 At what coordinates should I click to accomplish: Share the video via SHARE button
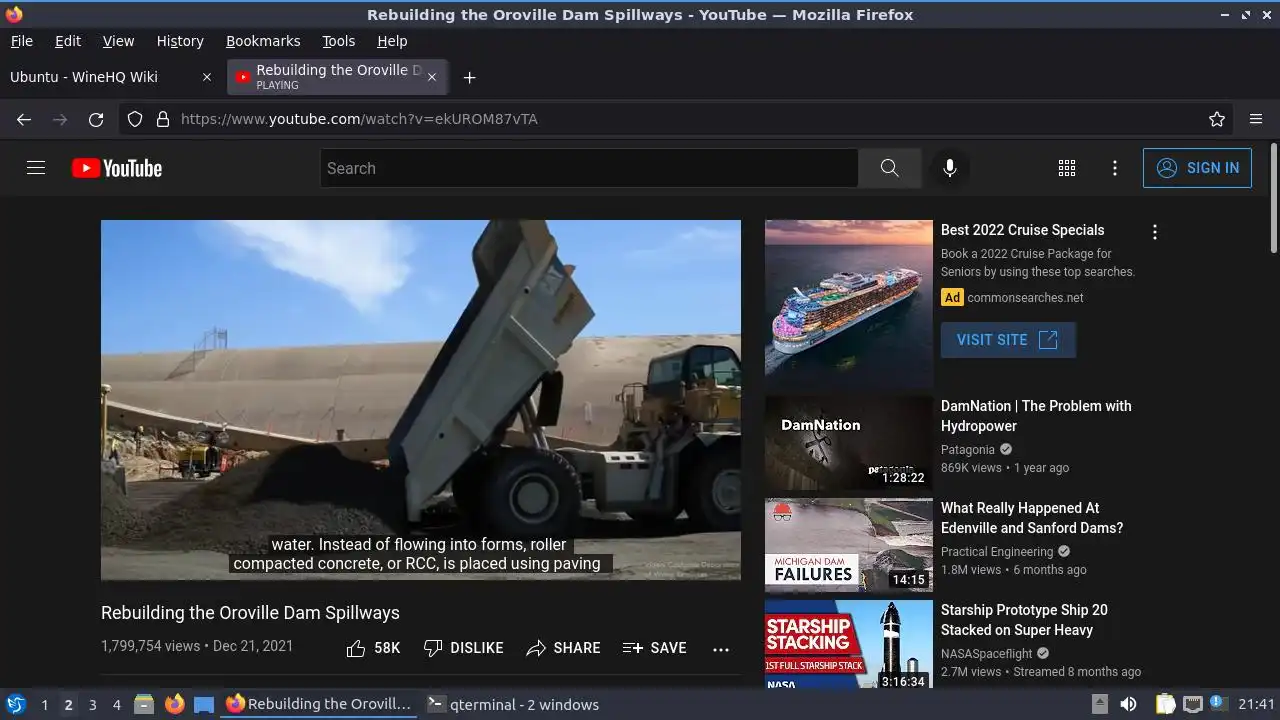[563, 648]
